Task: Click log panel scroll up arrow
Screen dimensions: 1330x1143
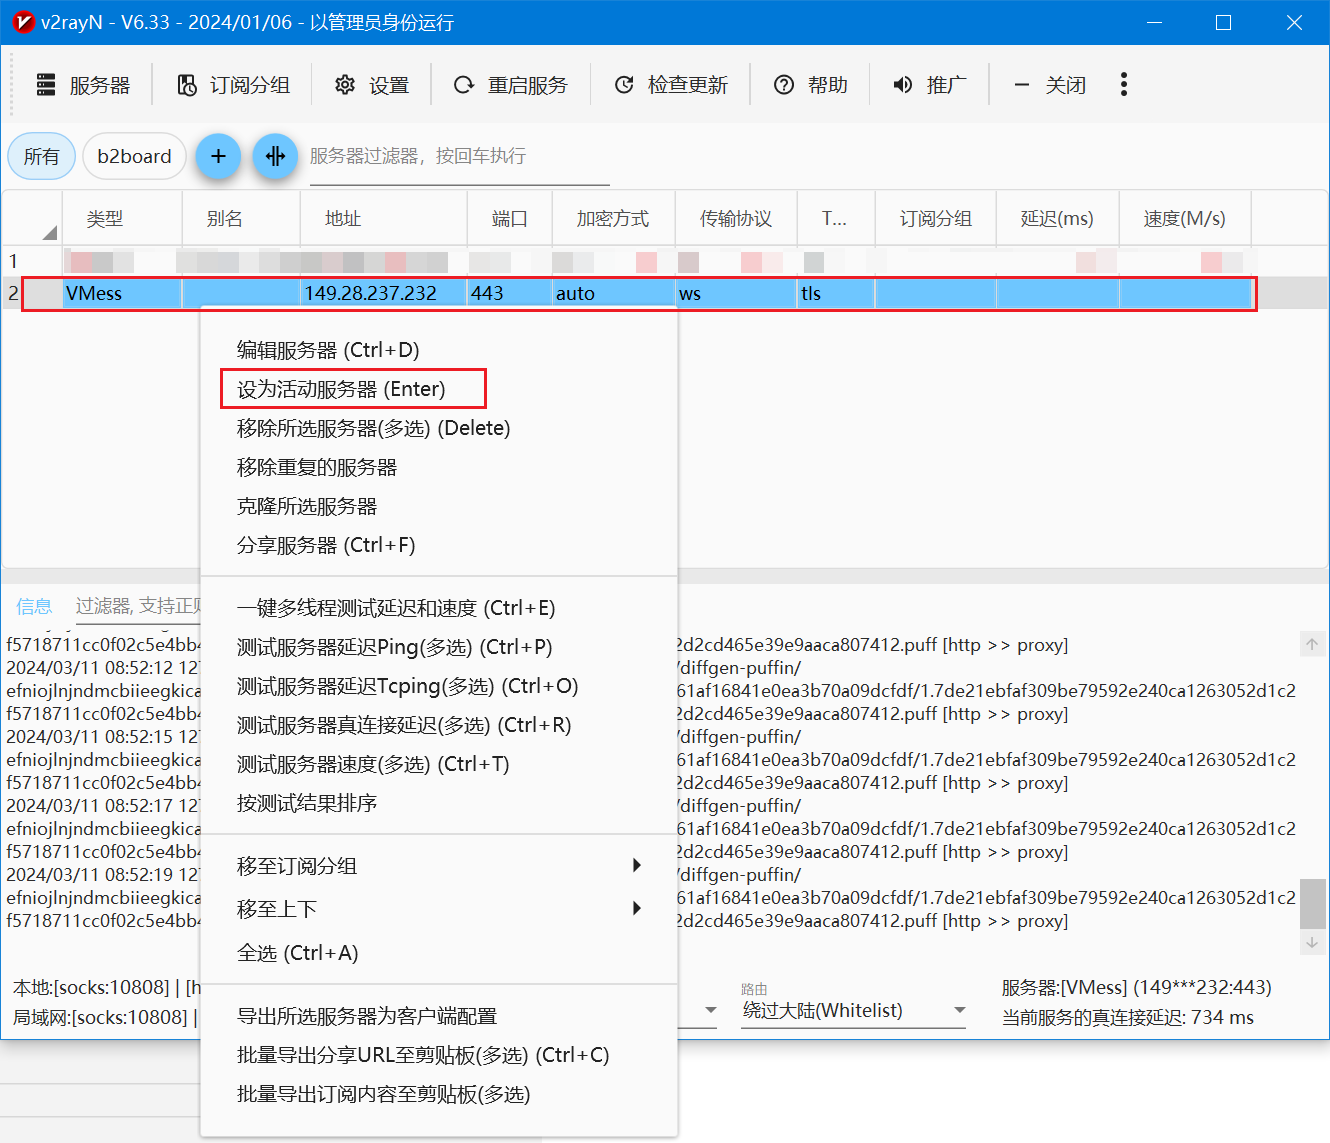Action: click(x=1312, y=644)
